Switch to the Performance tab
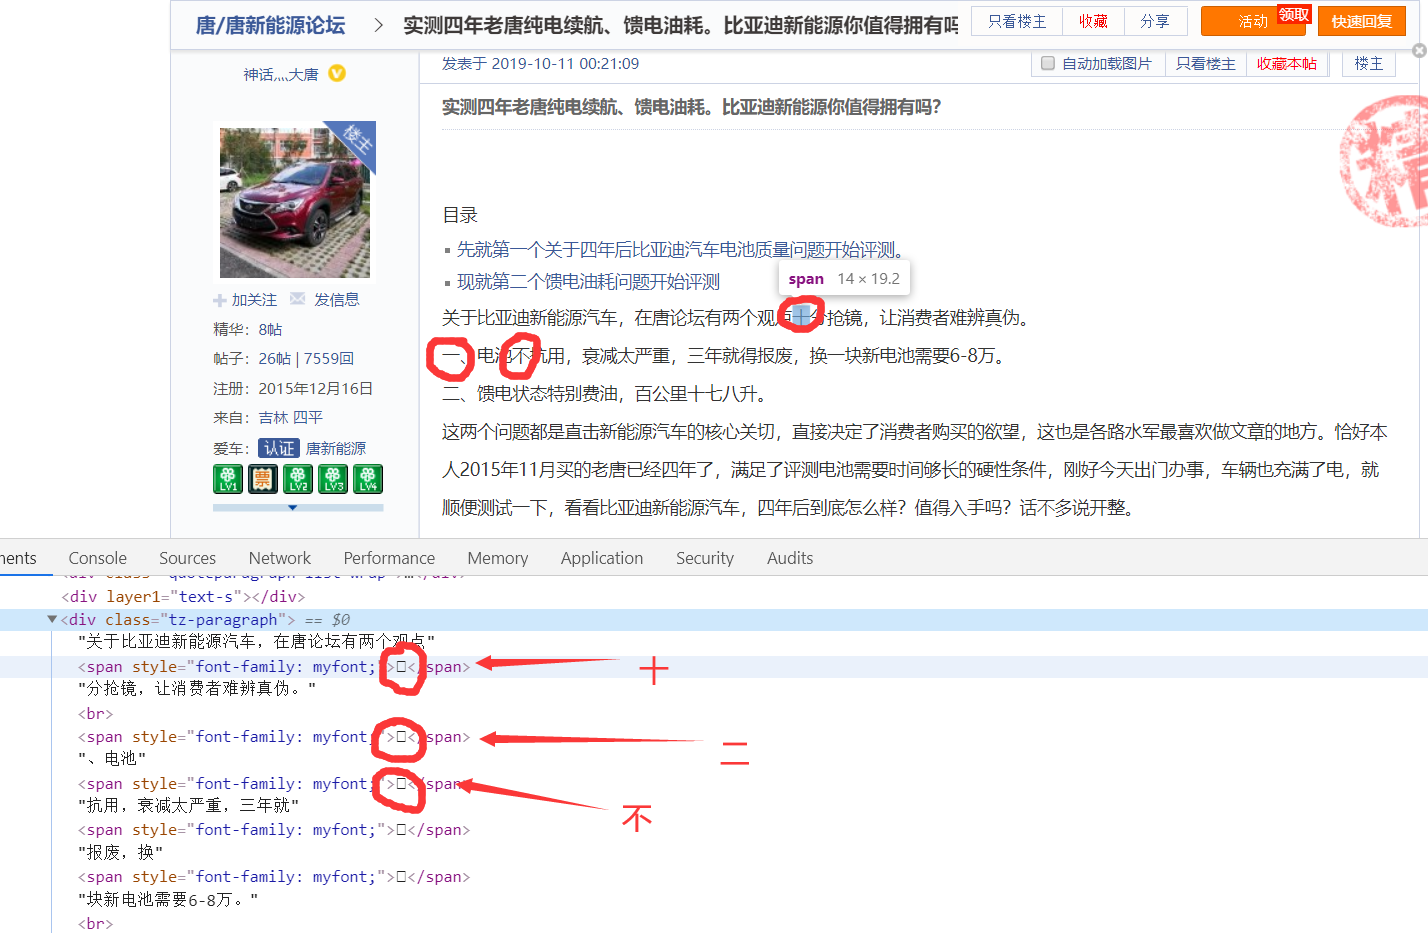This screenshot has width=1428, height=933. pos(389,558)
